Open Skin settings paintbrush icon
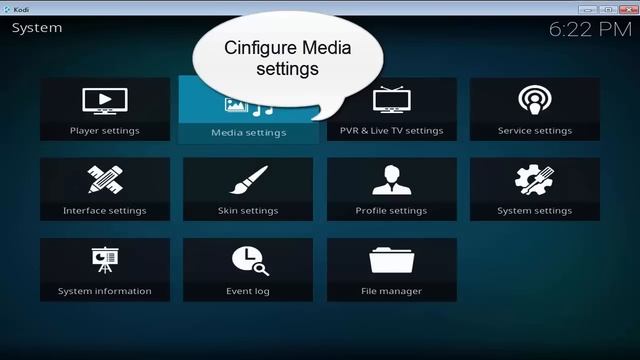 tap(249, 180)
